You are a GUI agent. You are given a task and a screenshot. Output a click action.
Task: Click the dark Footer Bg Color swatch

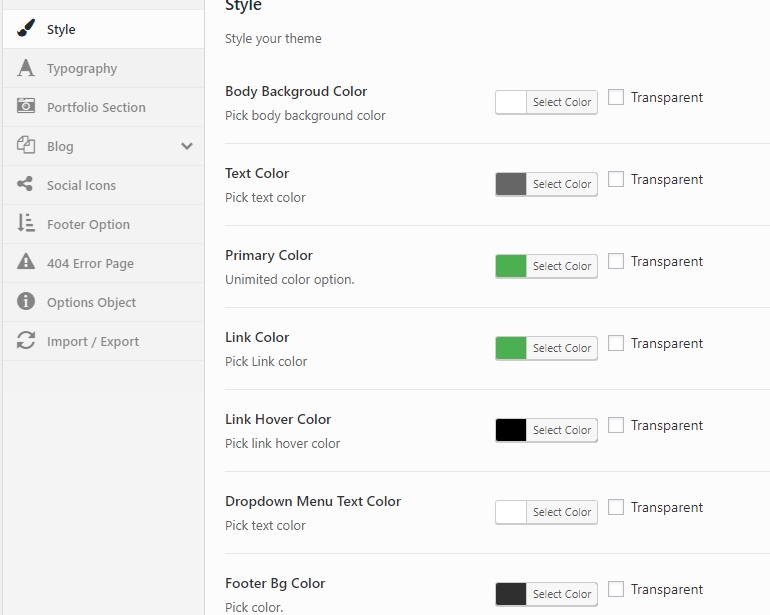[x=511, y=594]
